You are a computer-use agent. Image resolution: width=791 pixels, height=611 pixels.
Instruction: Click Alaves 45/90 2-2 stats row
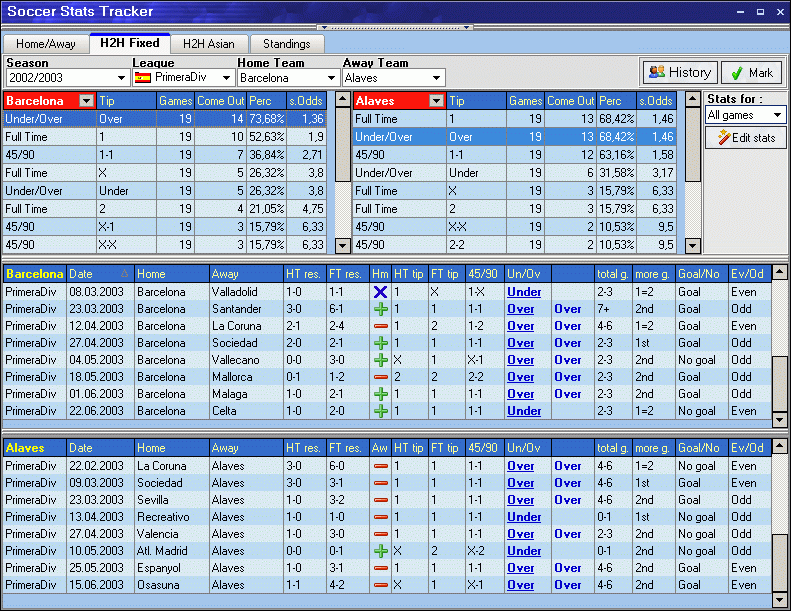pyautogui.click(x=515, y=245)
